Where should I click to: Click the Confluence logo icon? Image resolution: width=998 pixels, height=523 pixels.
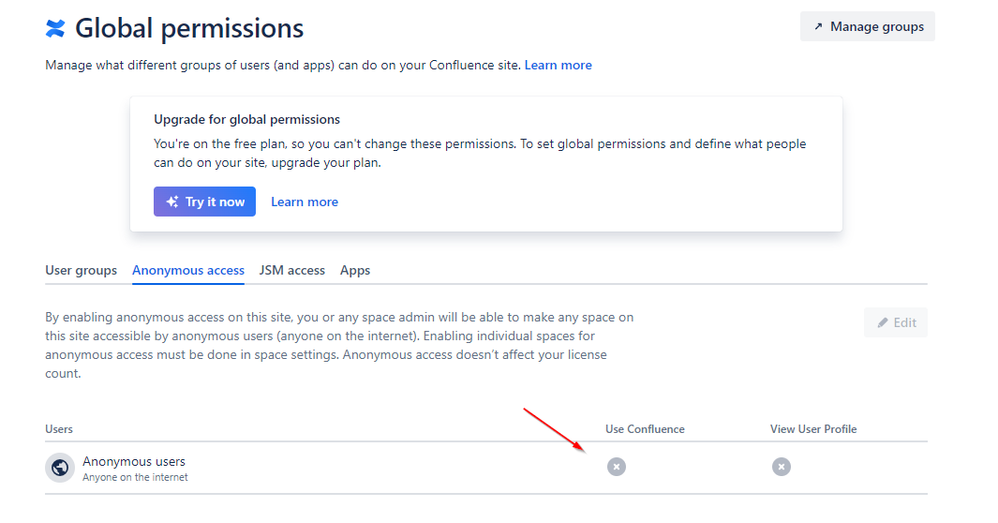point(55,28)
